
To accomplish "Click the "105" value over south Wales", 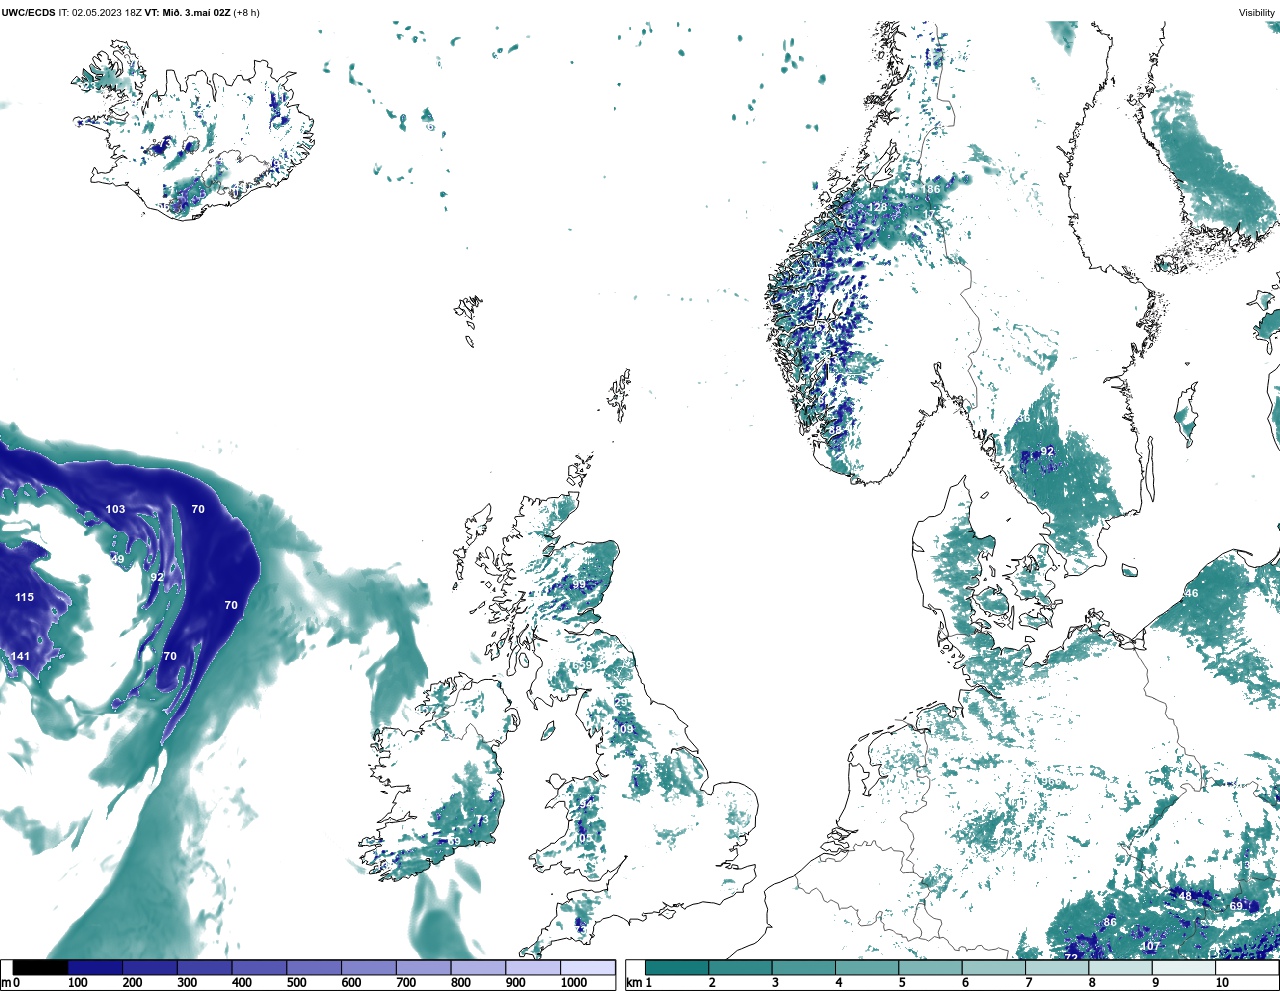I will 582,837.
